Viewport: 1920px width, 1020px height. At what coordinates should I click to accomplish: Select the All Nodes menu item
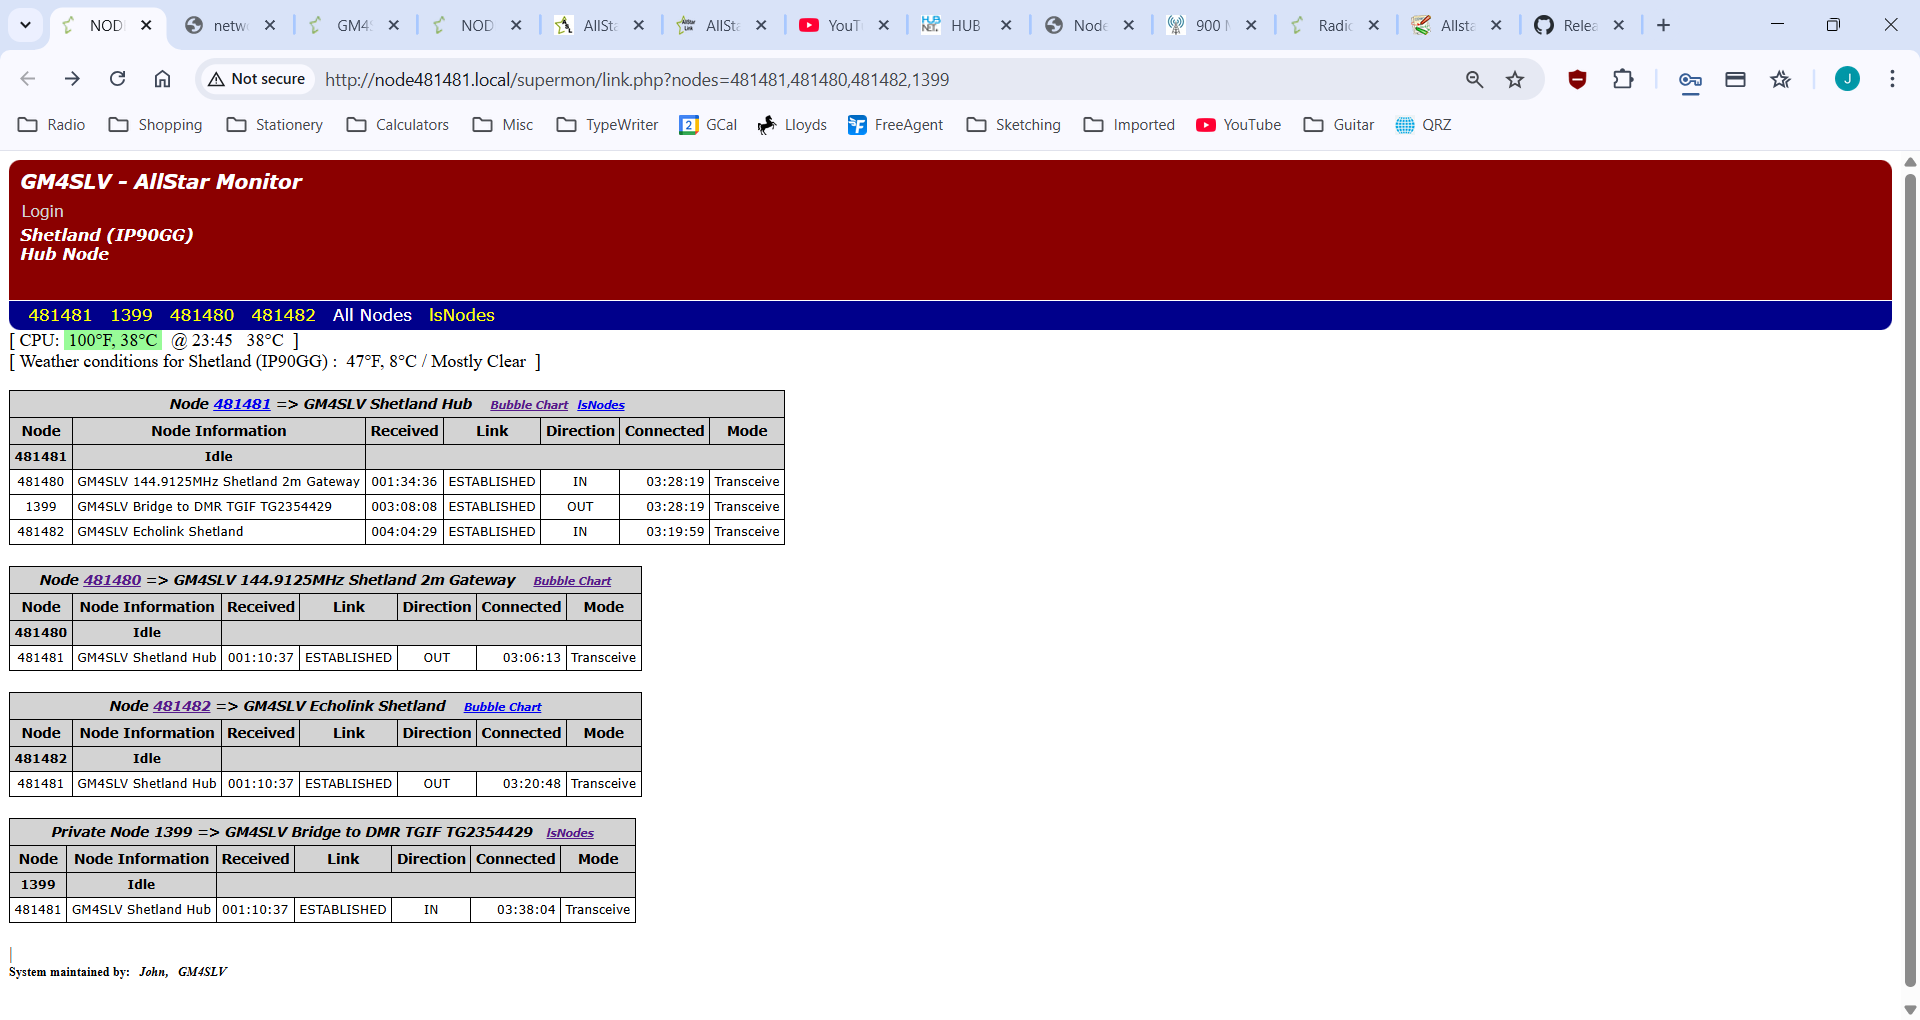click(x=371, y=315)
